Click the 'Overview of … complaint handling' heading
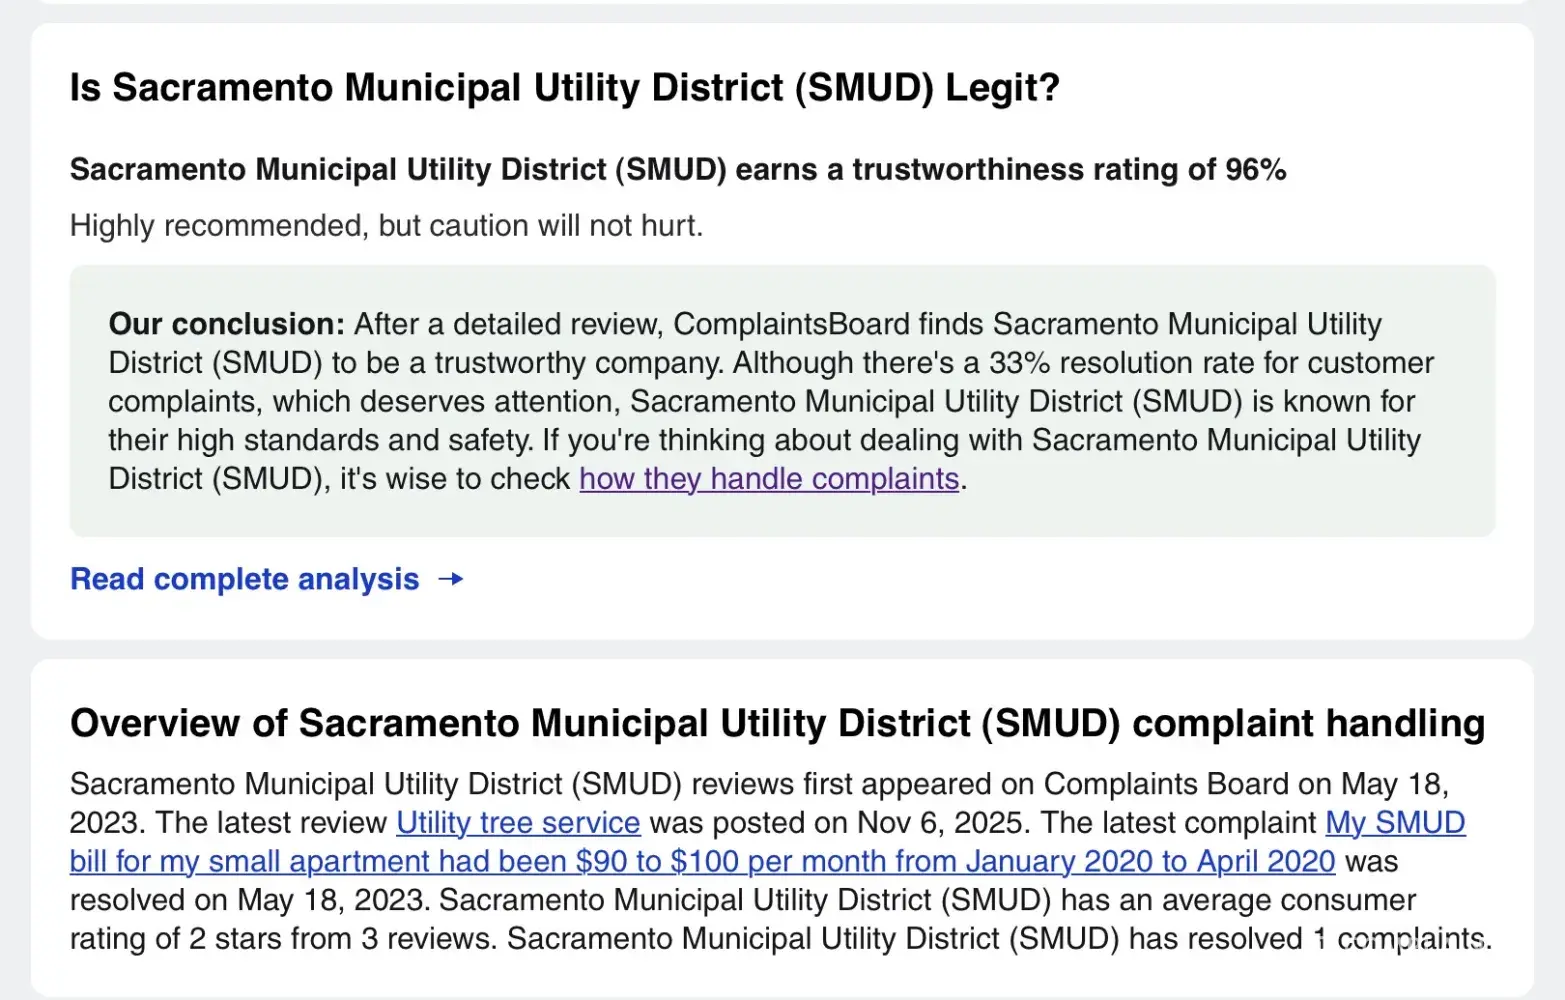This screenshot has width=1565, height=1000. point(777,723)
